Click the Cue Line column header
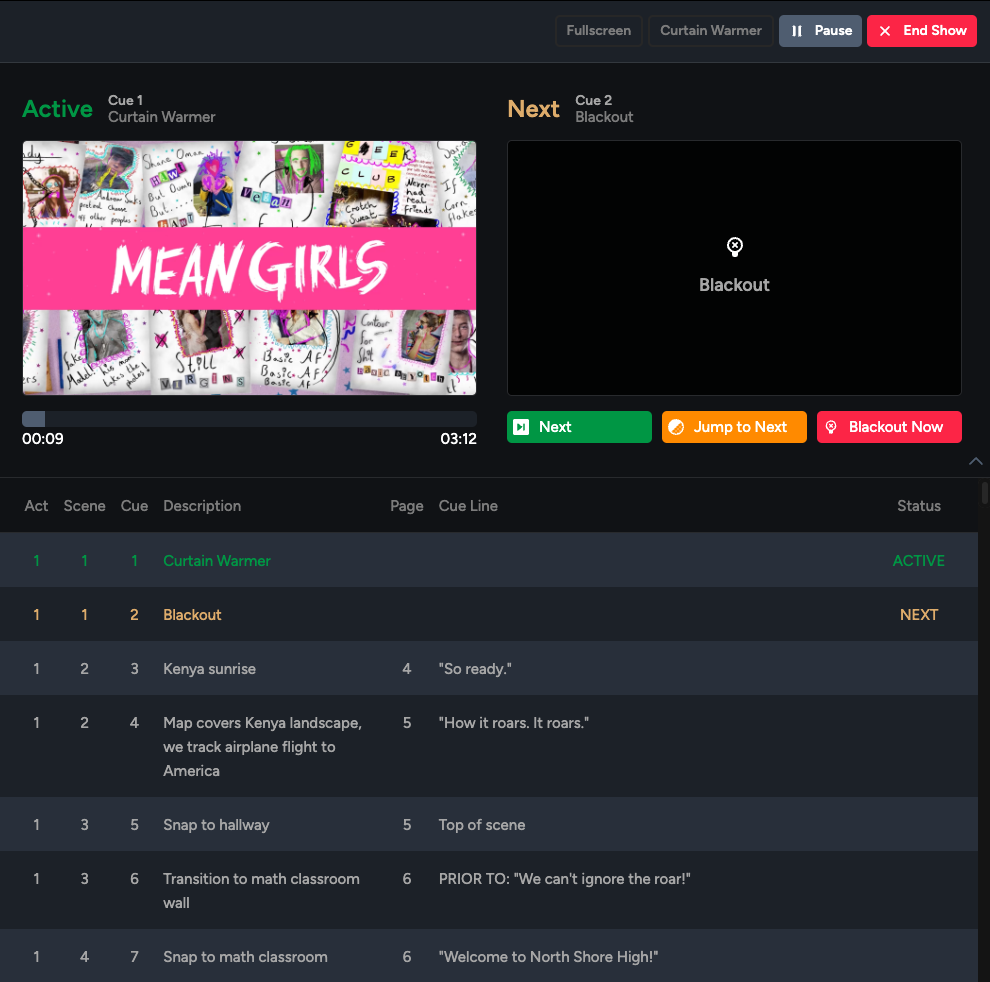990x982 pixels. pyautogui.click(x=468, y=506)
